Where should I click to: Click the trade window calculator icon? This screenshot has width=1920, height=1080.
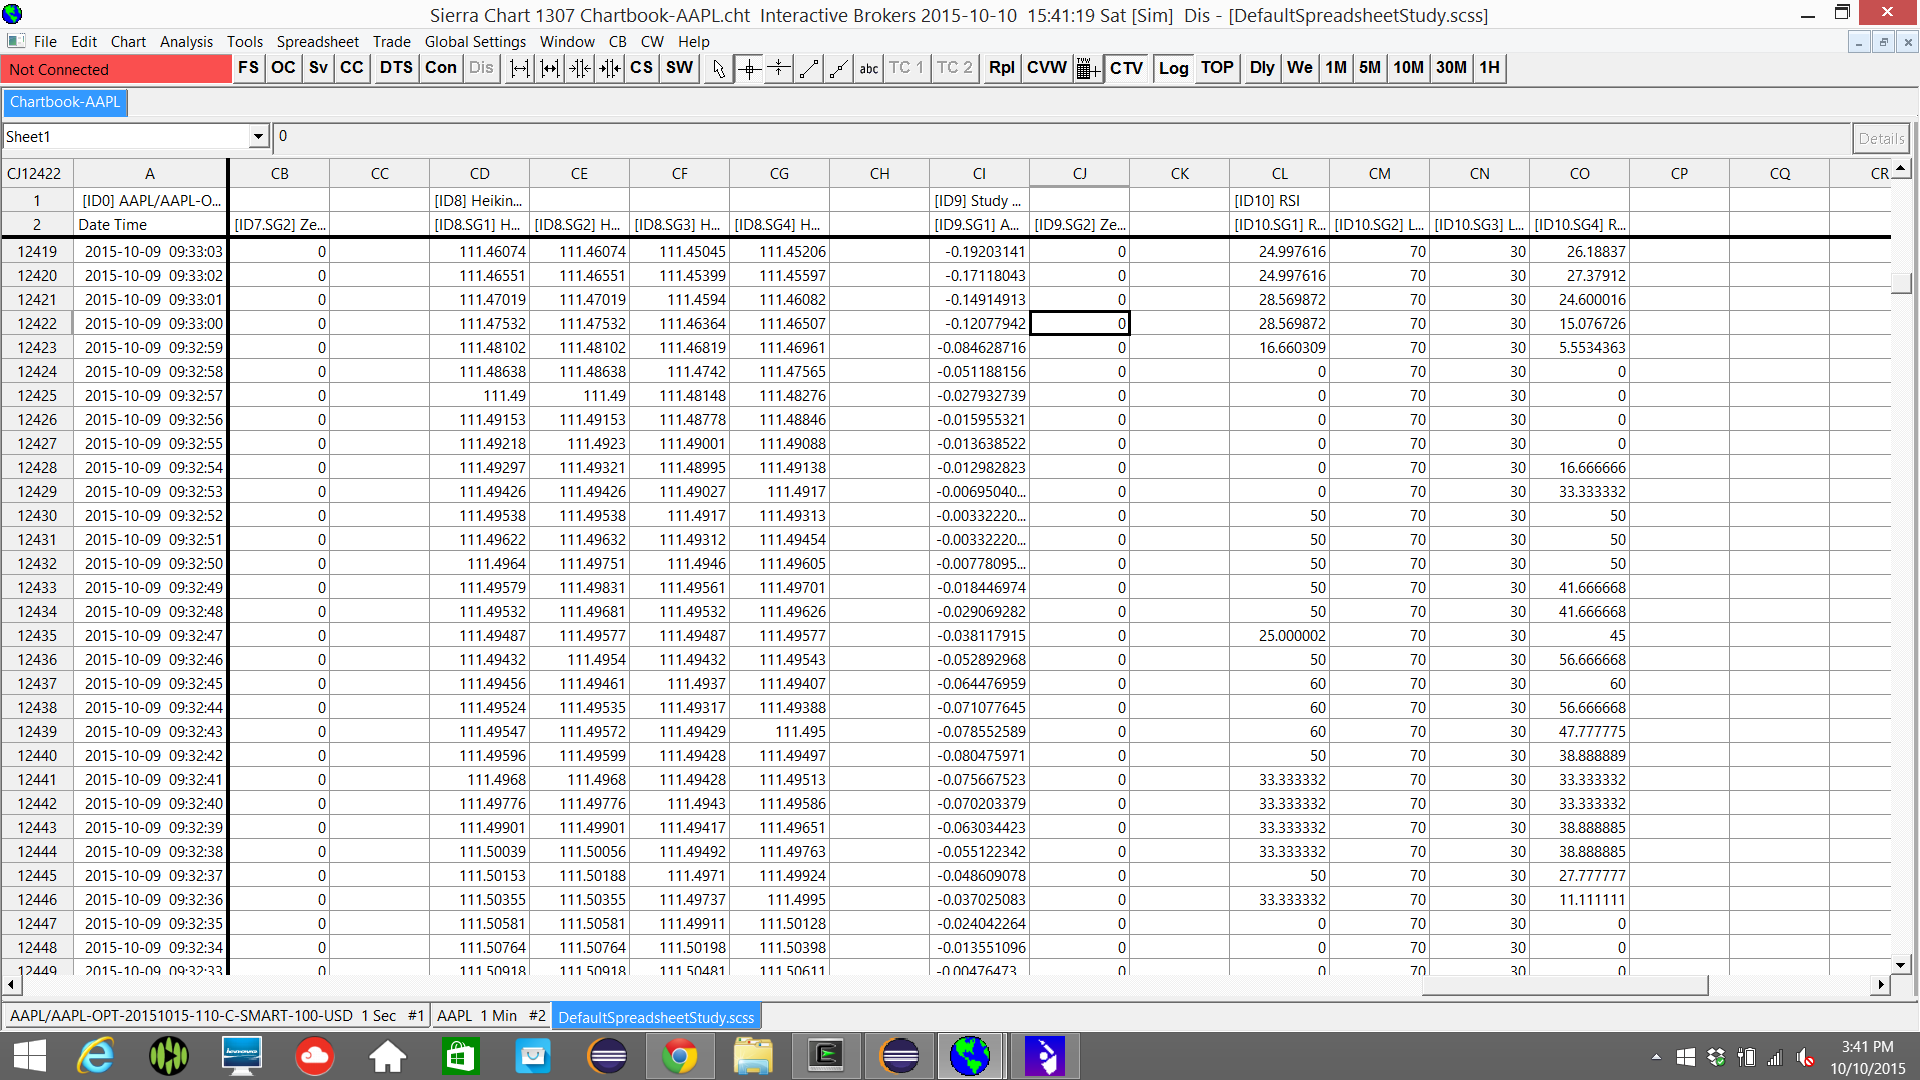coord(1087,68)
